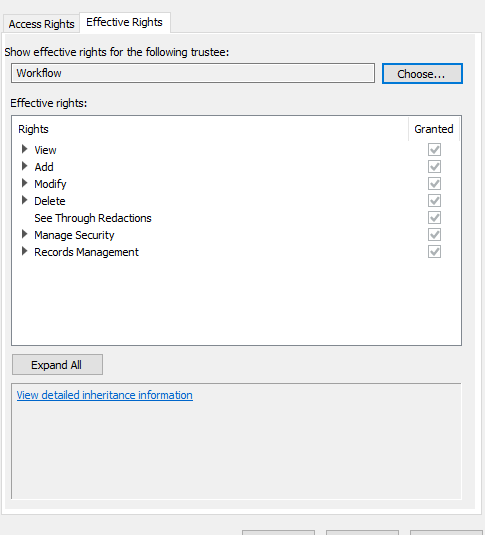This screenshot has width=485, height=535.
Task: Toggle the Delete granted checkbox
Action: click(x=434, y=201)
